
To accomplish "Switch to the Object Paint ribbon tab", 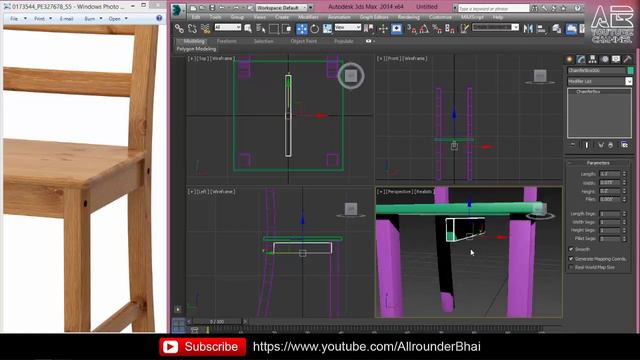I will pyautogui.click(x=304, y=41).
